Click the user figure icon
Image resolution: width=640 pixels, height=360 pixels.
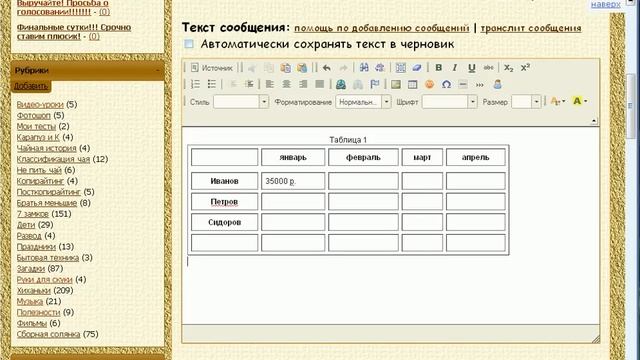click(497, 84)
